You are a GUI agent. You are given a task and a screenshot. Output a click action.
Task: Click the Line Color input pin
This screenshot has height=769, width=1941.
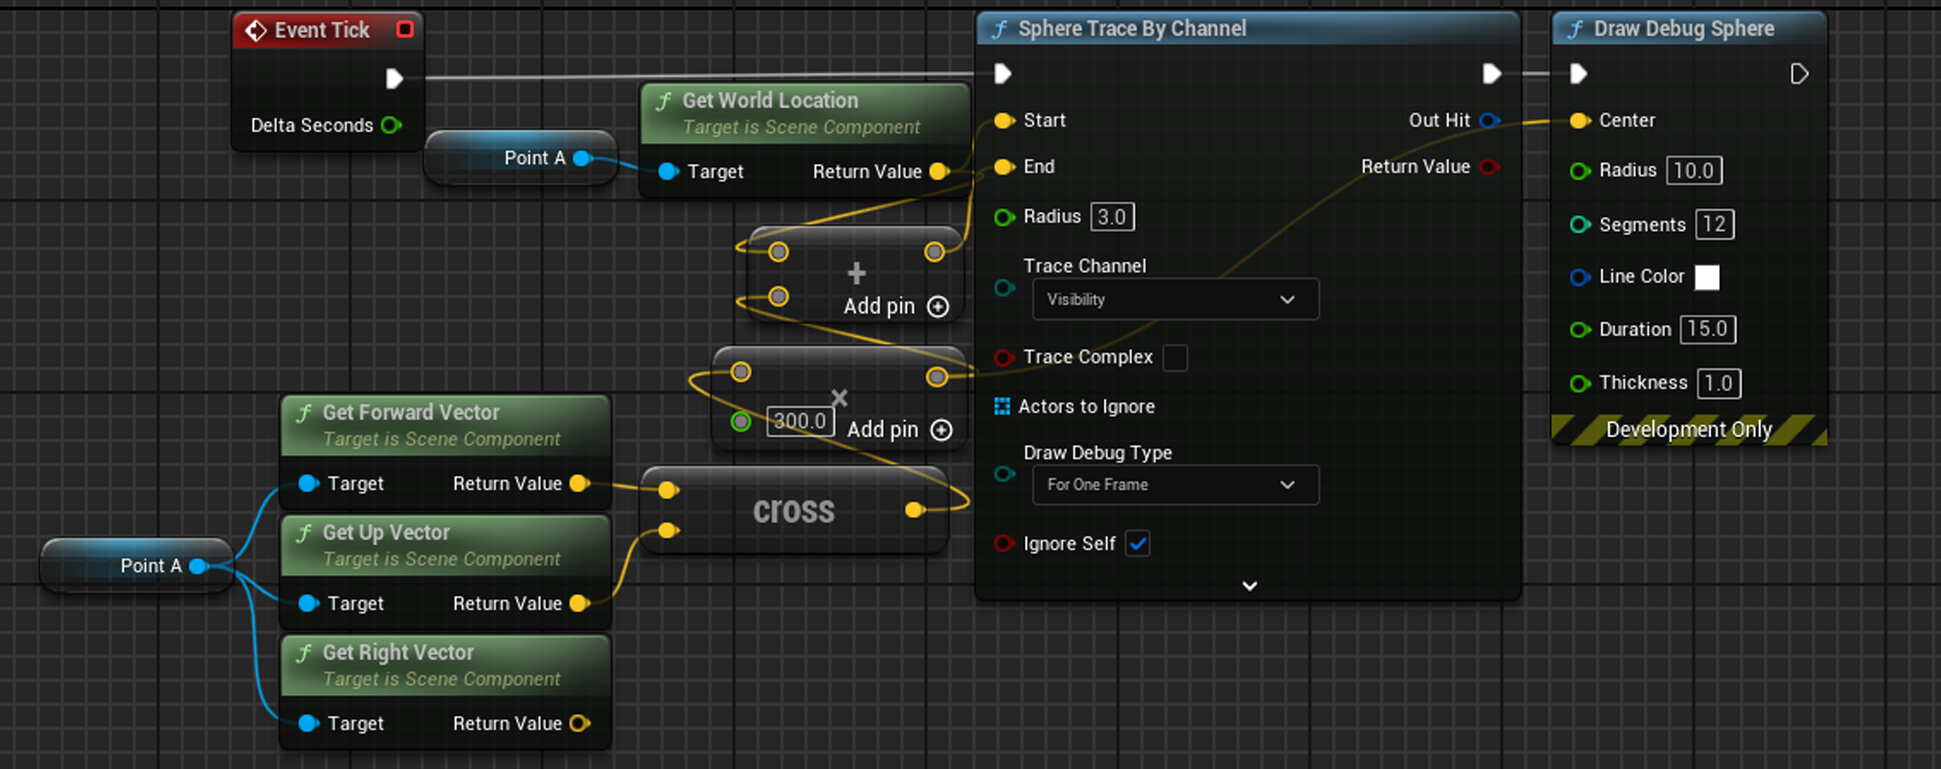point(1579,277)
